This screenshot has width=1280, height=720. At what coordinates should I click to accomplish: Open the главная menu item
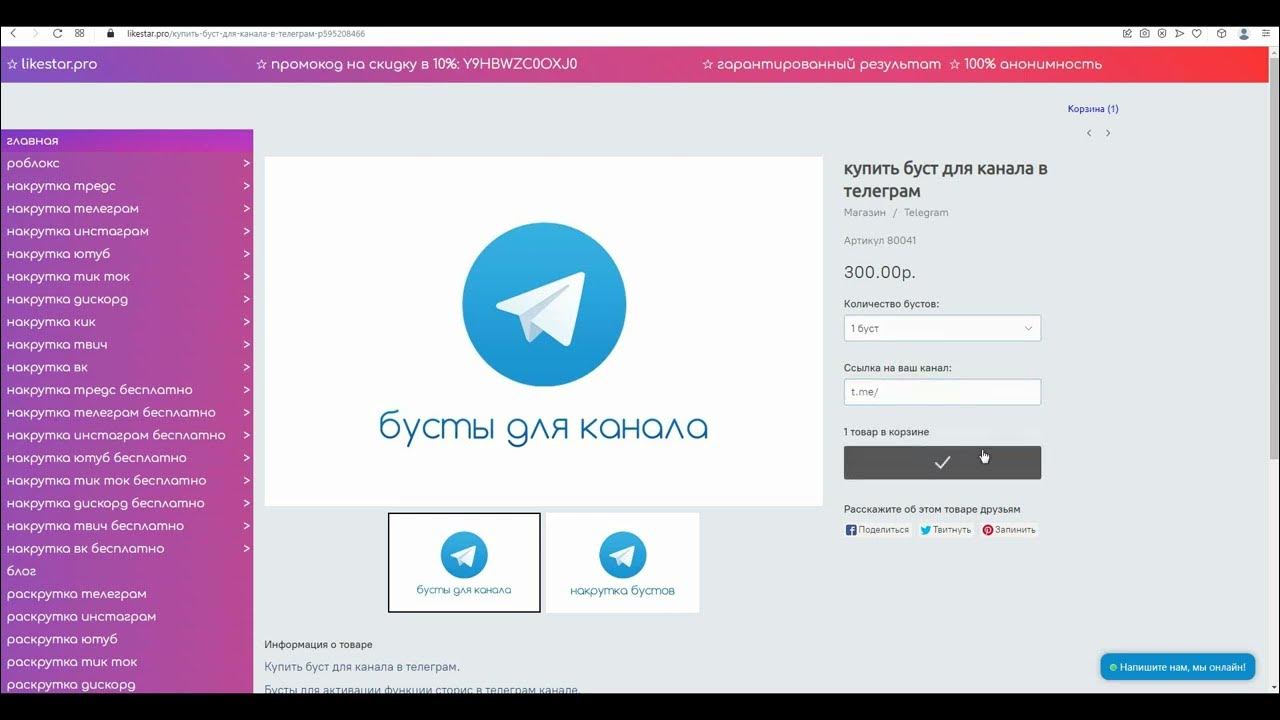click(126, 141)
